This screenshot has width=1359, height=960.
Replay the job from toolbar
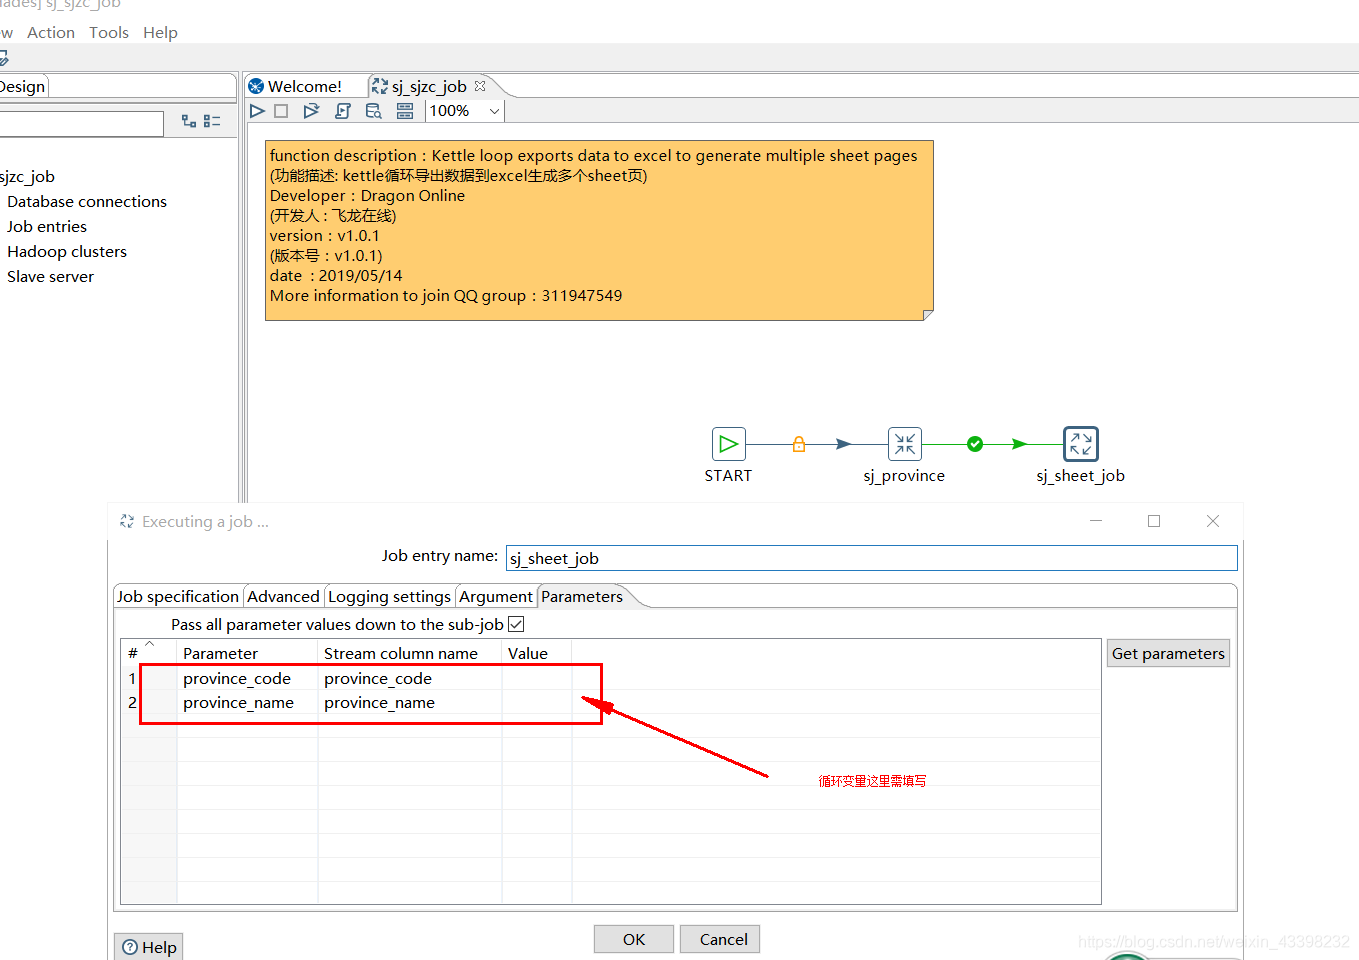coord(312,111)
